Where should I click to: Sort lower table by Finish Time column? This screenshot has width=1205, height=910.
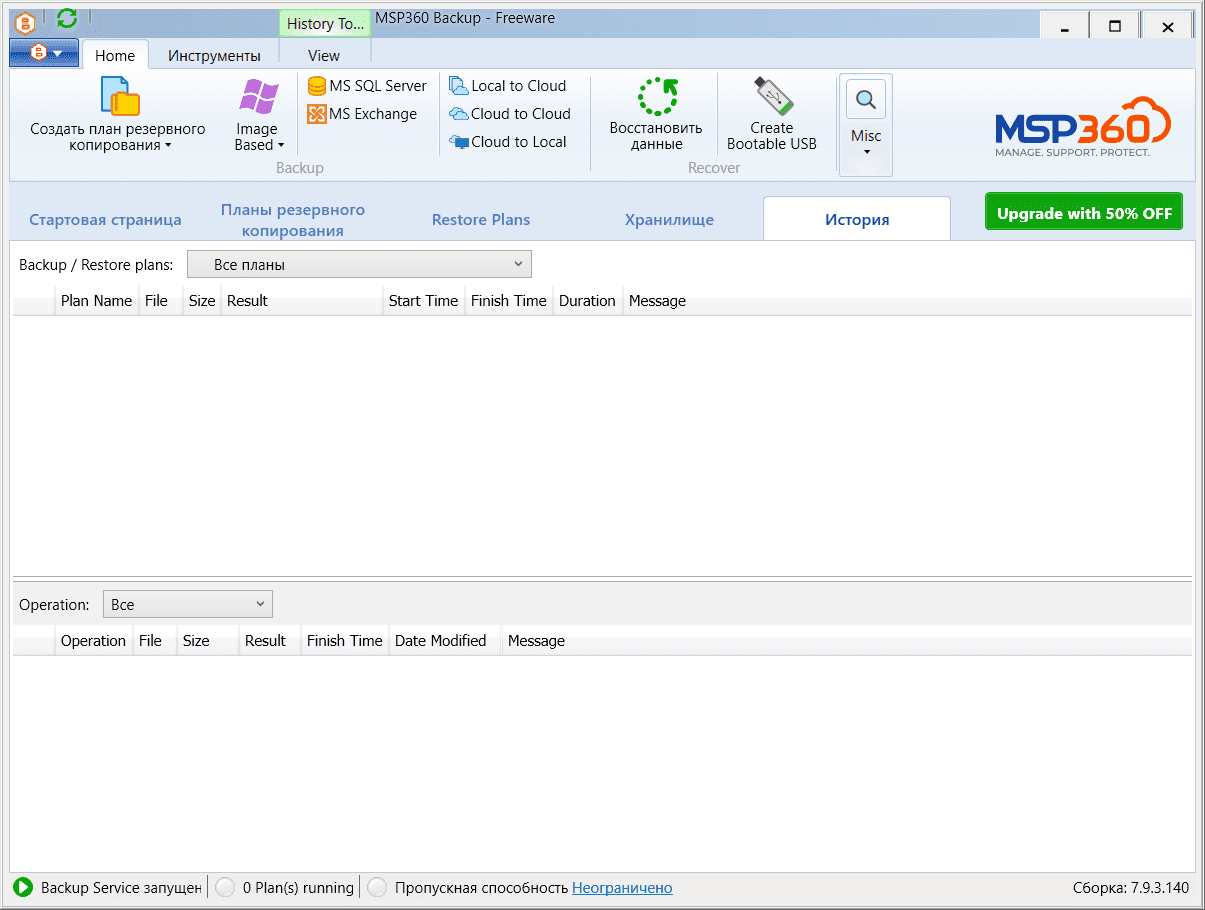pos(345,641)
